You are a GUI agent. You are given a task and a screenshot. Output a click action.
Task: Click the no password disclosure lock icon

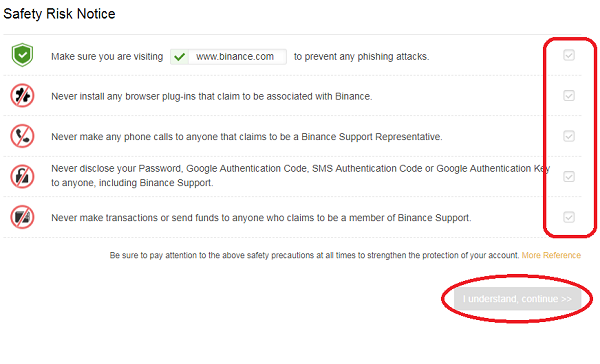point(22,176)
